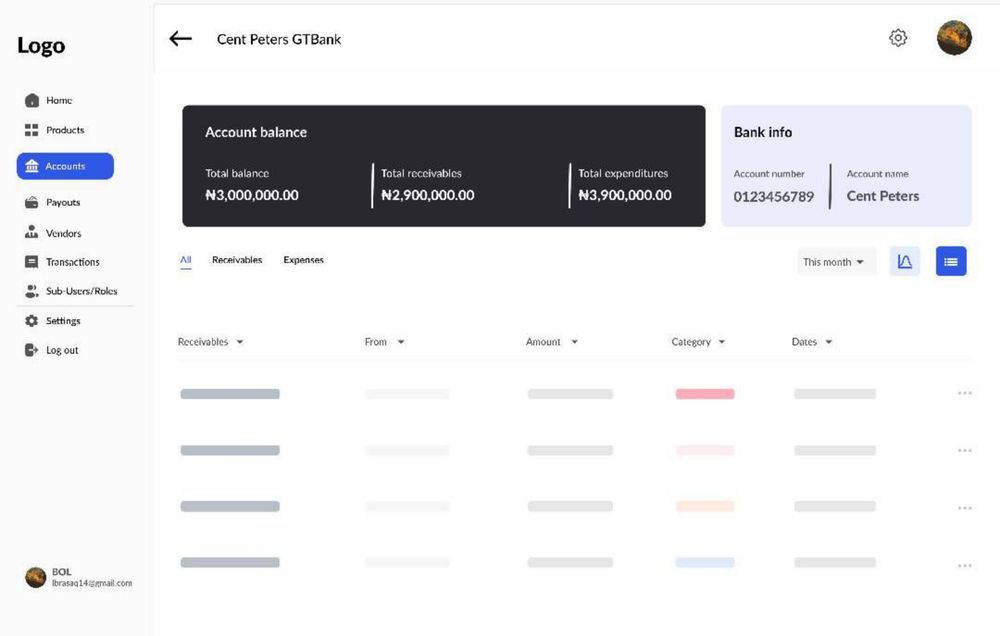Click the Log out icon
This screenshot has height=636, width=1000.
tap(32, 350)
